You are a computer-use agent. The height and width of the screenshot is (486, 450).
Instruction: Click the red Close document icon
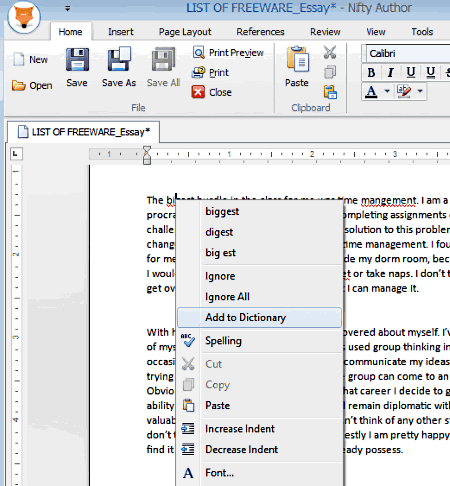point(198,92)
